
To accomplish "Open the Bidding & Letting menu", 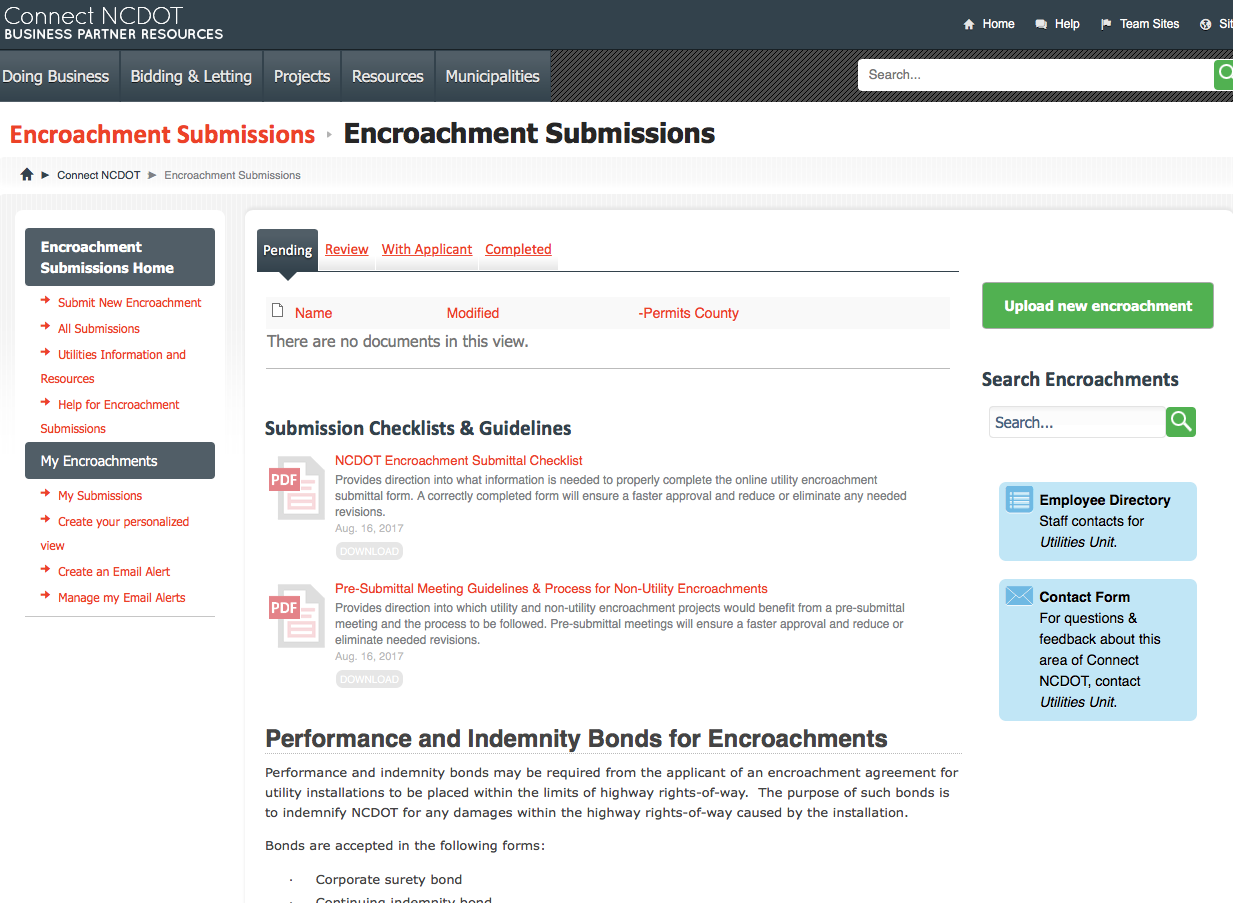I will (191, 76).
